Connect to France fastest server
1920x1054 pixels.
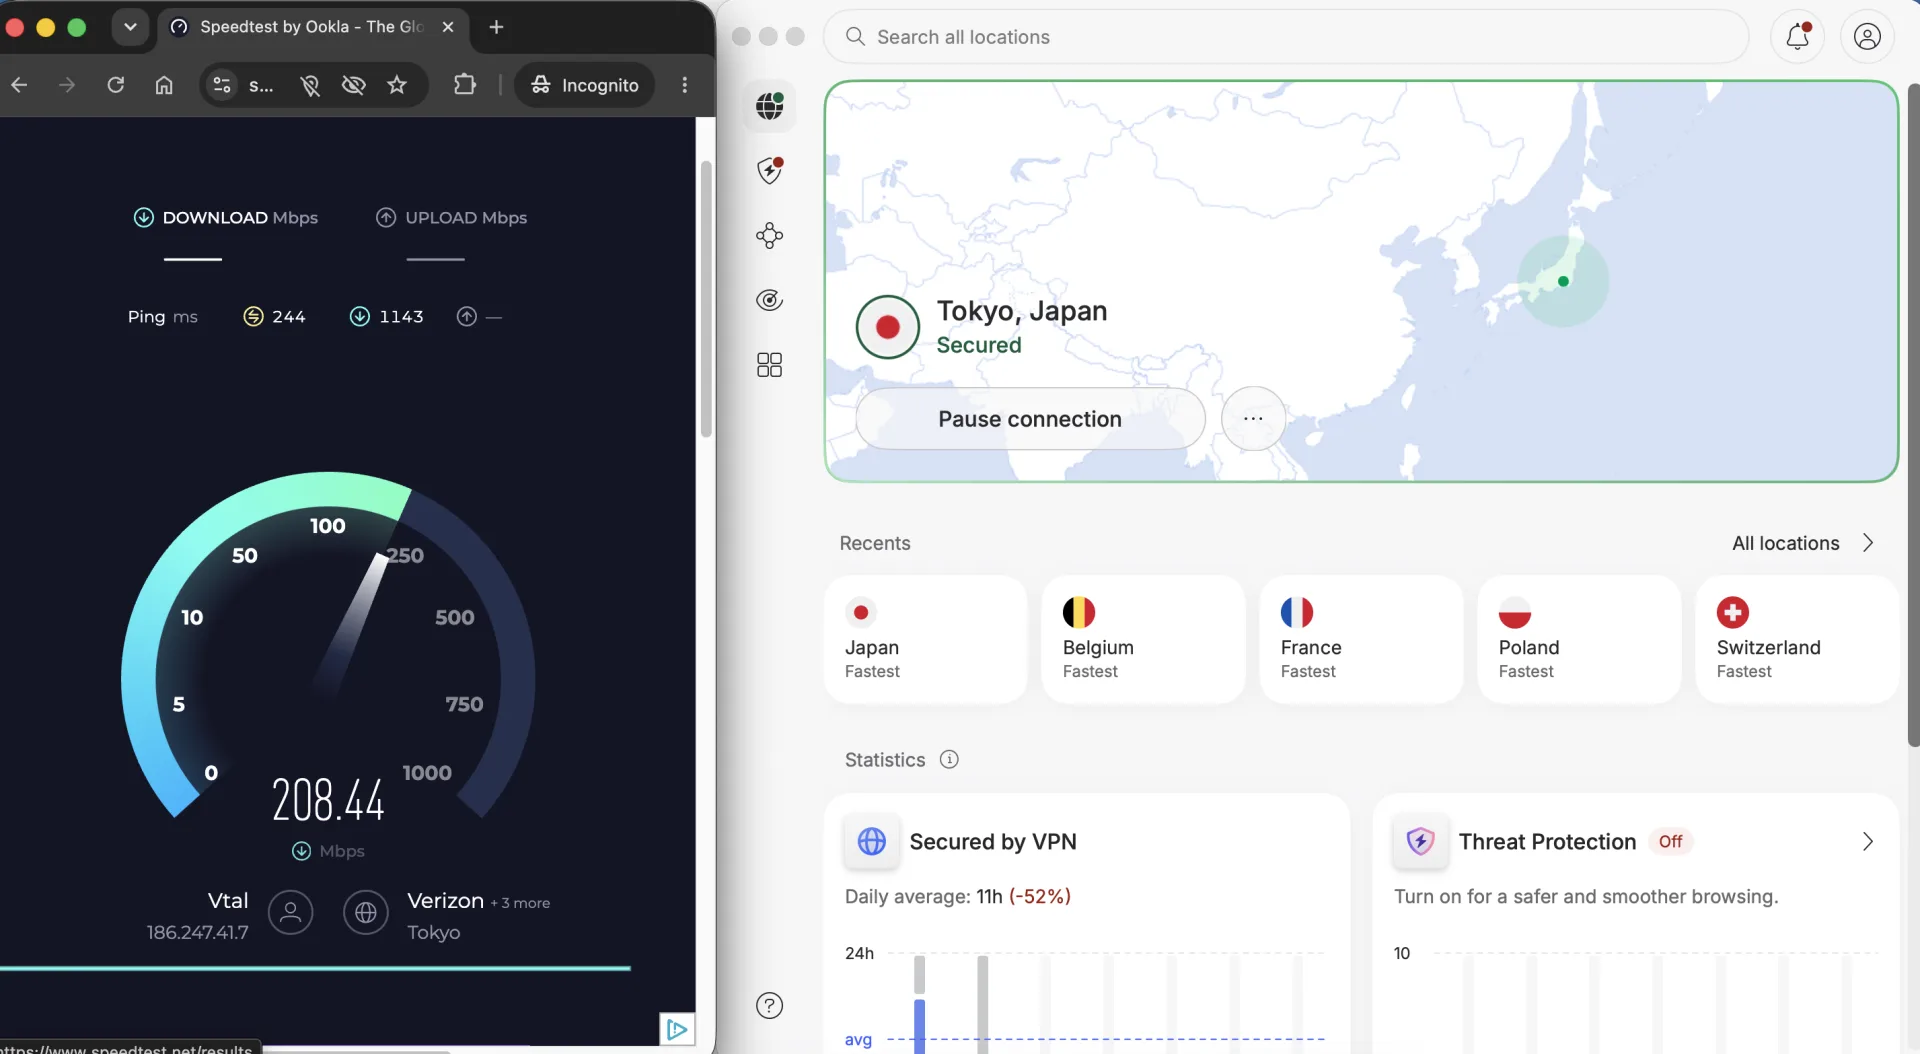(1361, 639)
